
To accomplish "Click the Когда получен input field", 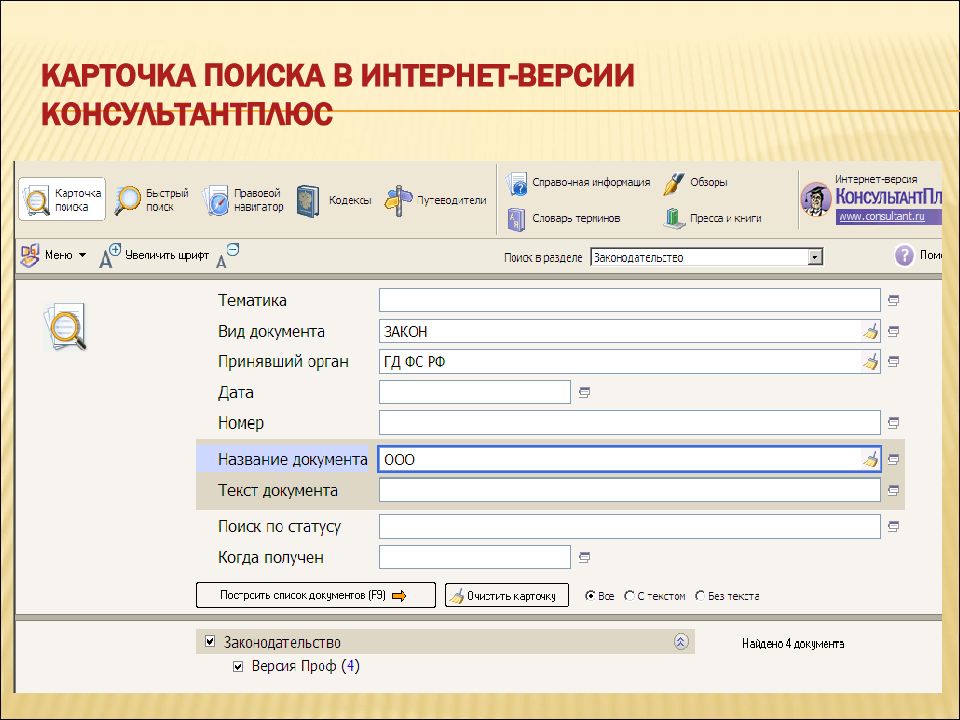I will tap(474, 557).
